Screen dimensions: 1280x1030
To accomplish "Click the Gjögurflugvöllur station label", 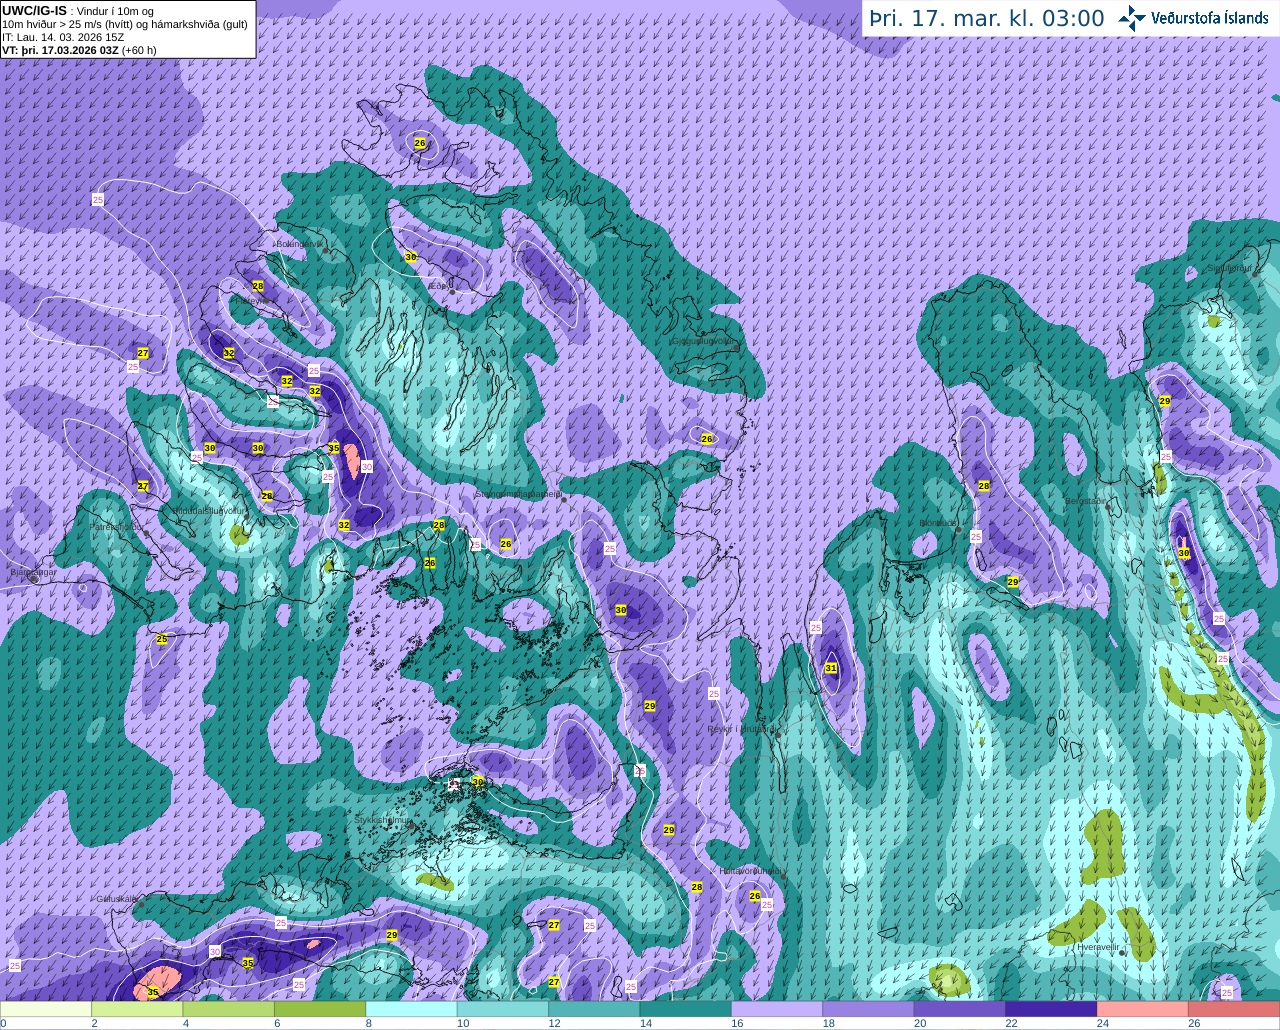I will pyautogui.click(x=704, y=340).
